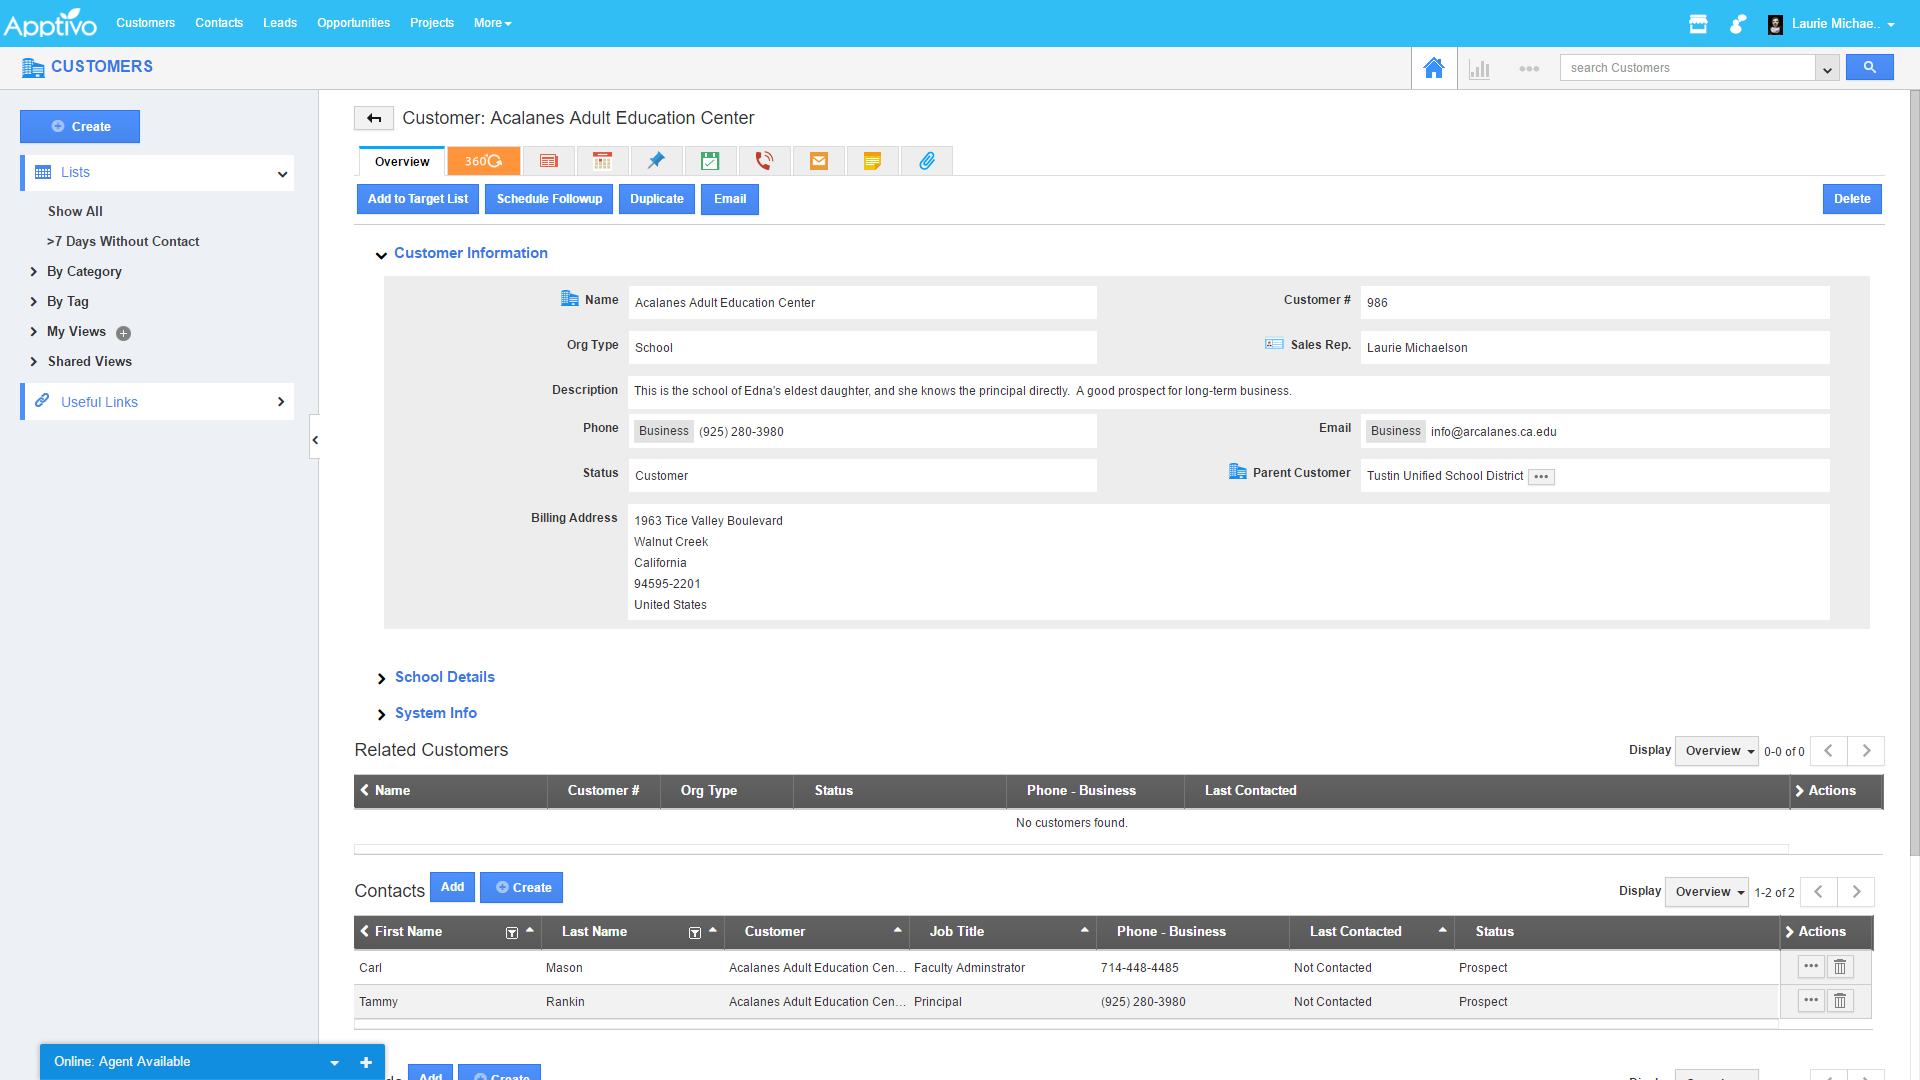Open the news feed tab icon
1920x1080 pixels.
pyautogui.click(x=548, y=161)
